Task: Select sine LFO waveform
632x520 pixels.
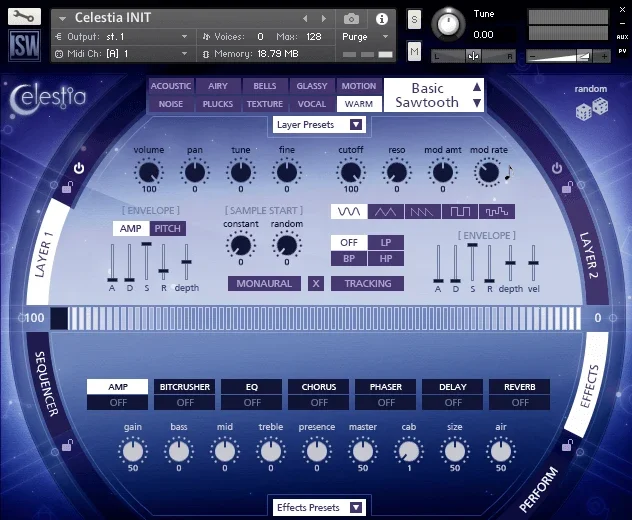Action: tap(349, 212)
